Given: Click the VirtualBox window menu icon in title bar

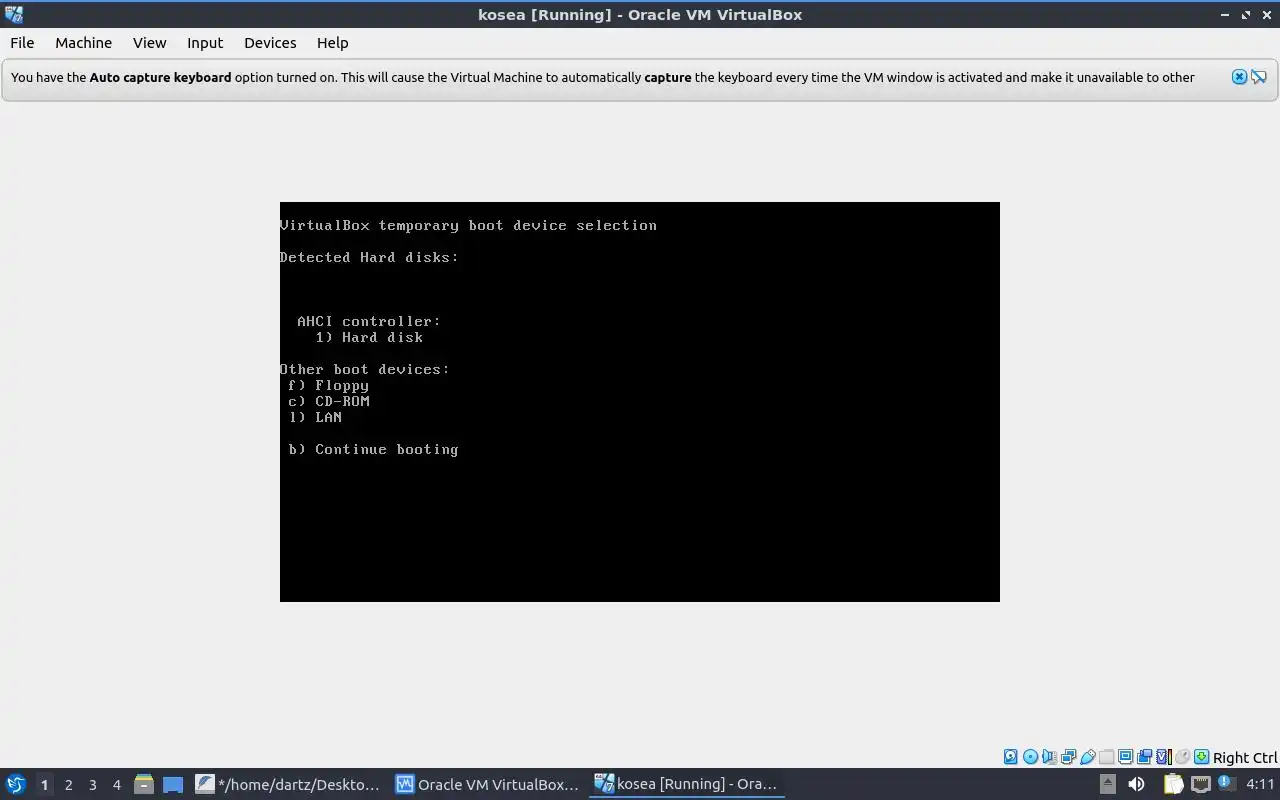Looking at the screenshot, I should (14, 14).
